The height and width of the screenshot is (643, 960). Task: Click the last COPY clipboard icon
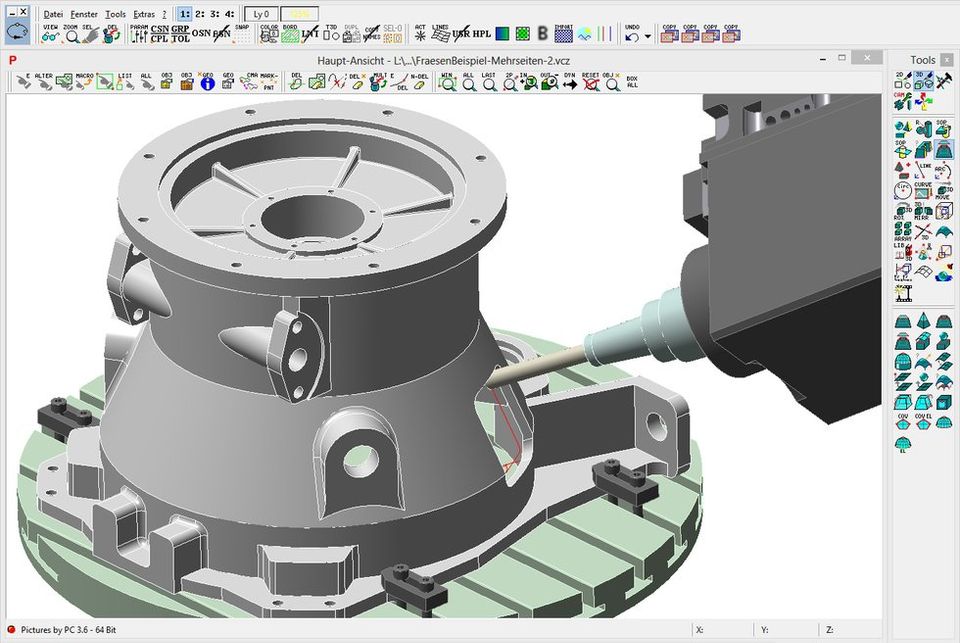731,34
